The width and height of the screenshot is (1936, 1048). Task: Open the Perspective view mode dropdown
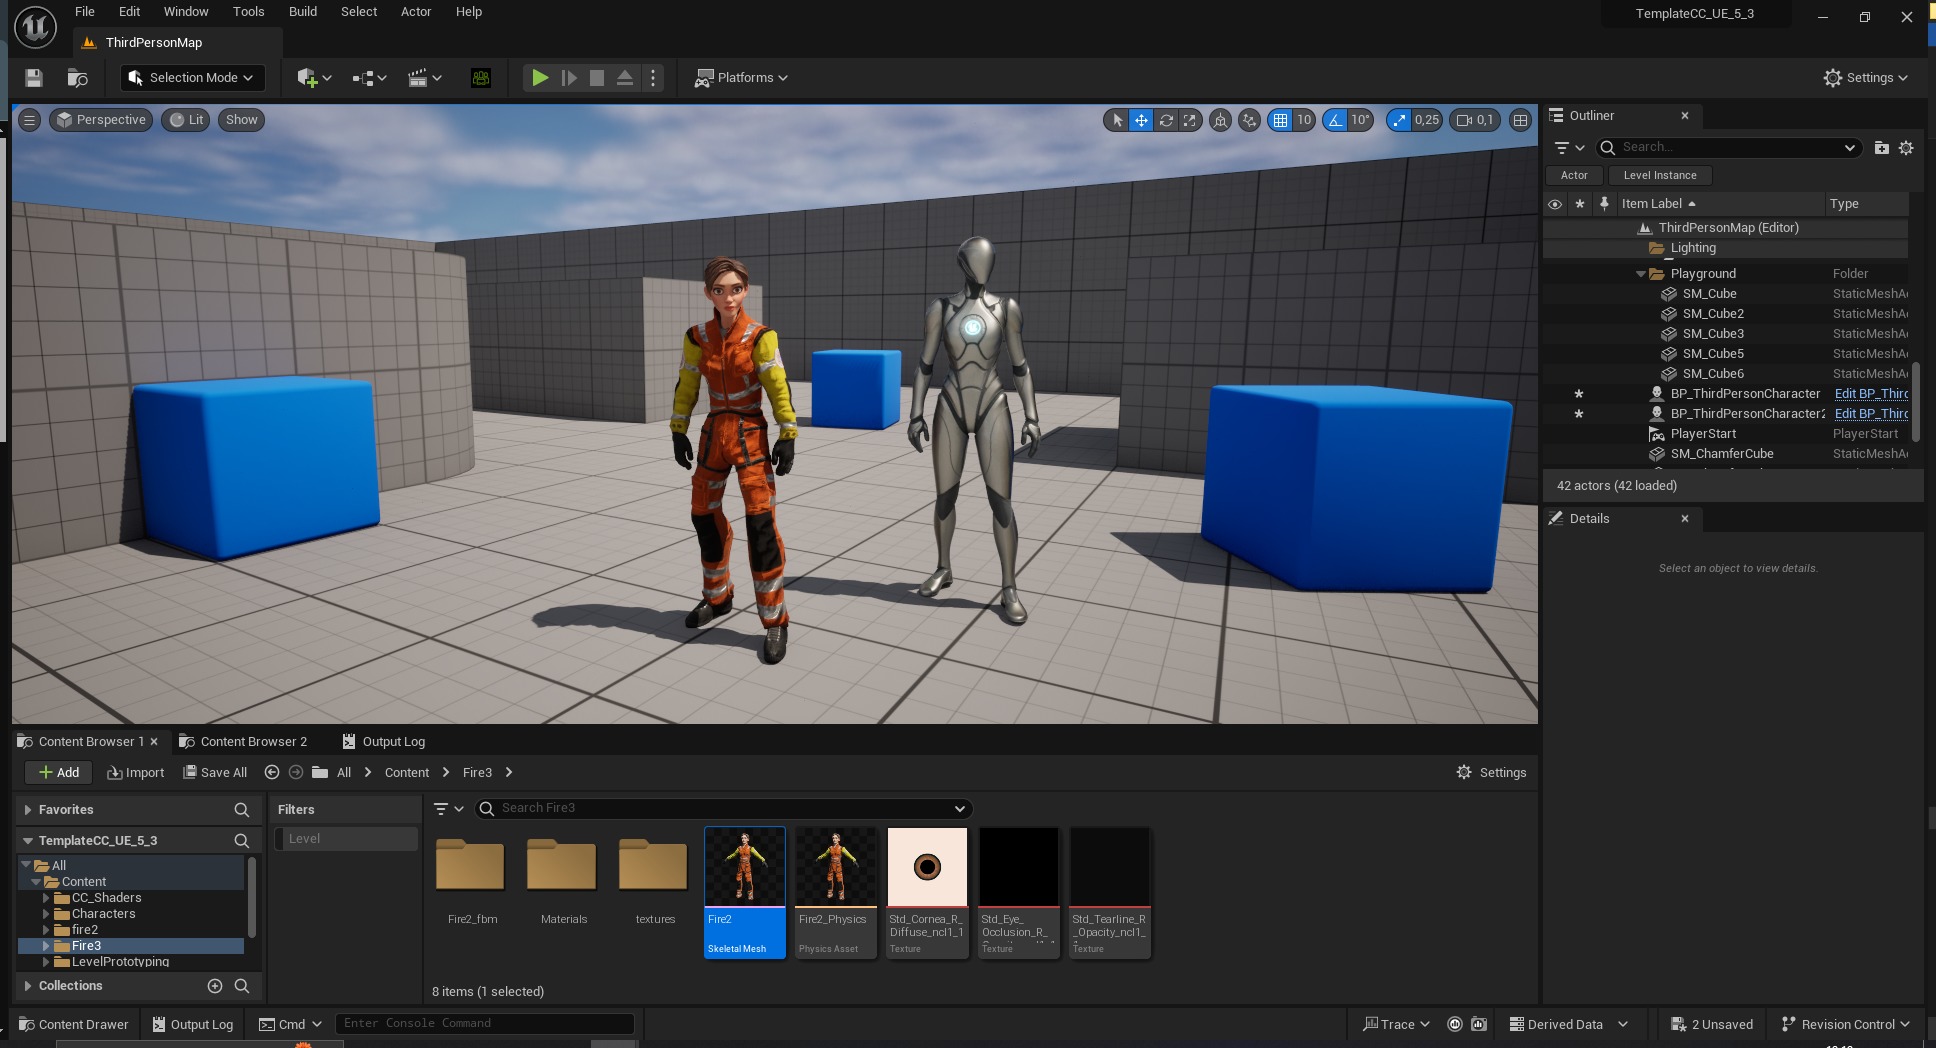click(101, 120)
